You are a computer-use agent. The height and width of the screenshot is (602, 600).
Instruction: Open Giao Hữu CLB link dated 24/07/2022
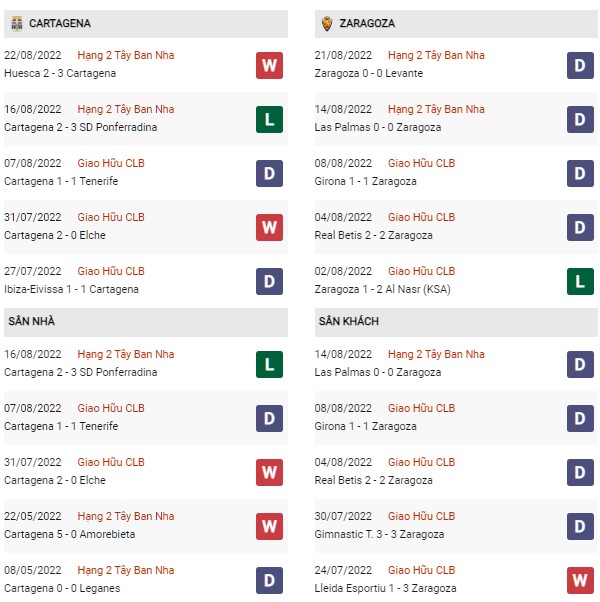[x=421, y=570]
